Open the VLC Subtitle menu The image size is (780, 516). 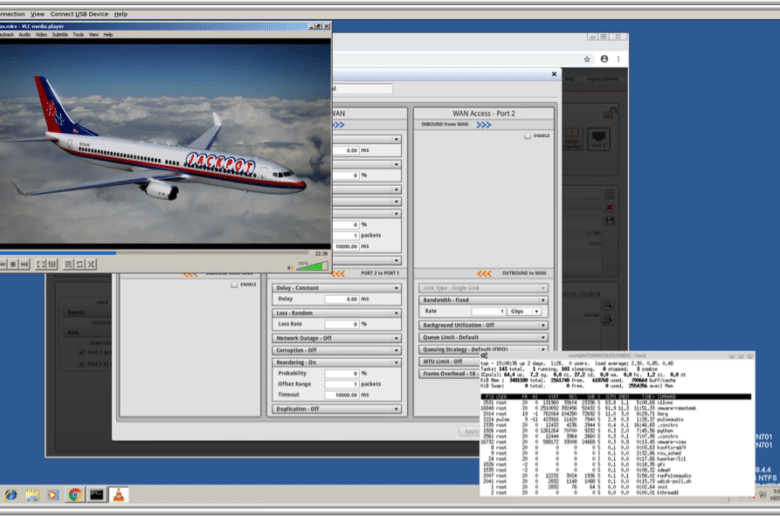pos(60,34)
